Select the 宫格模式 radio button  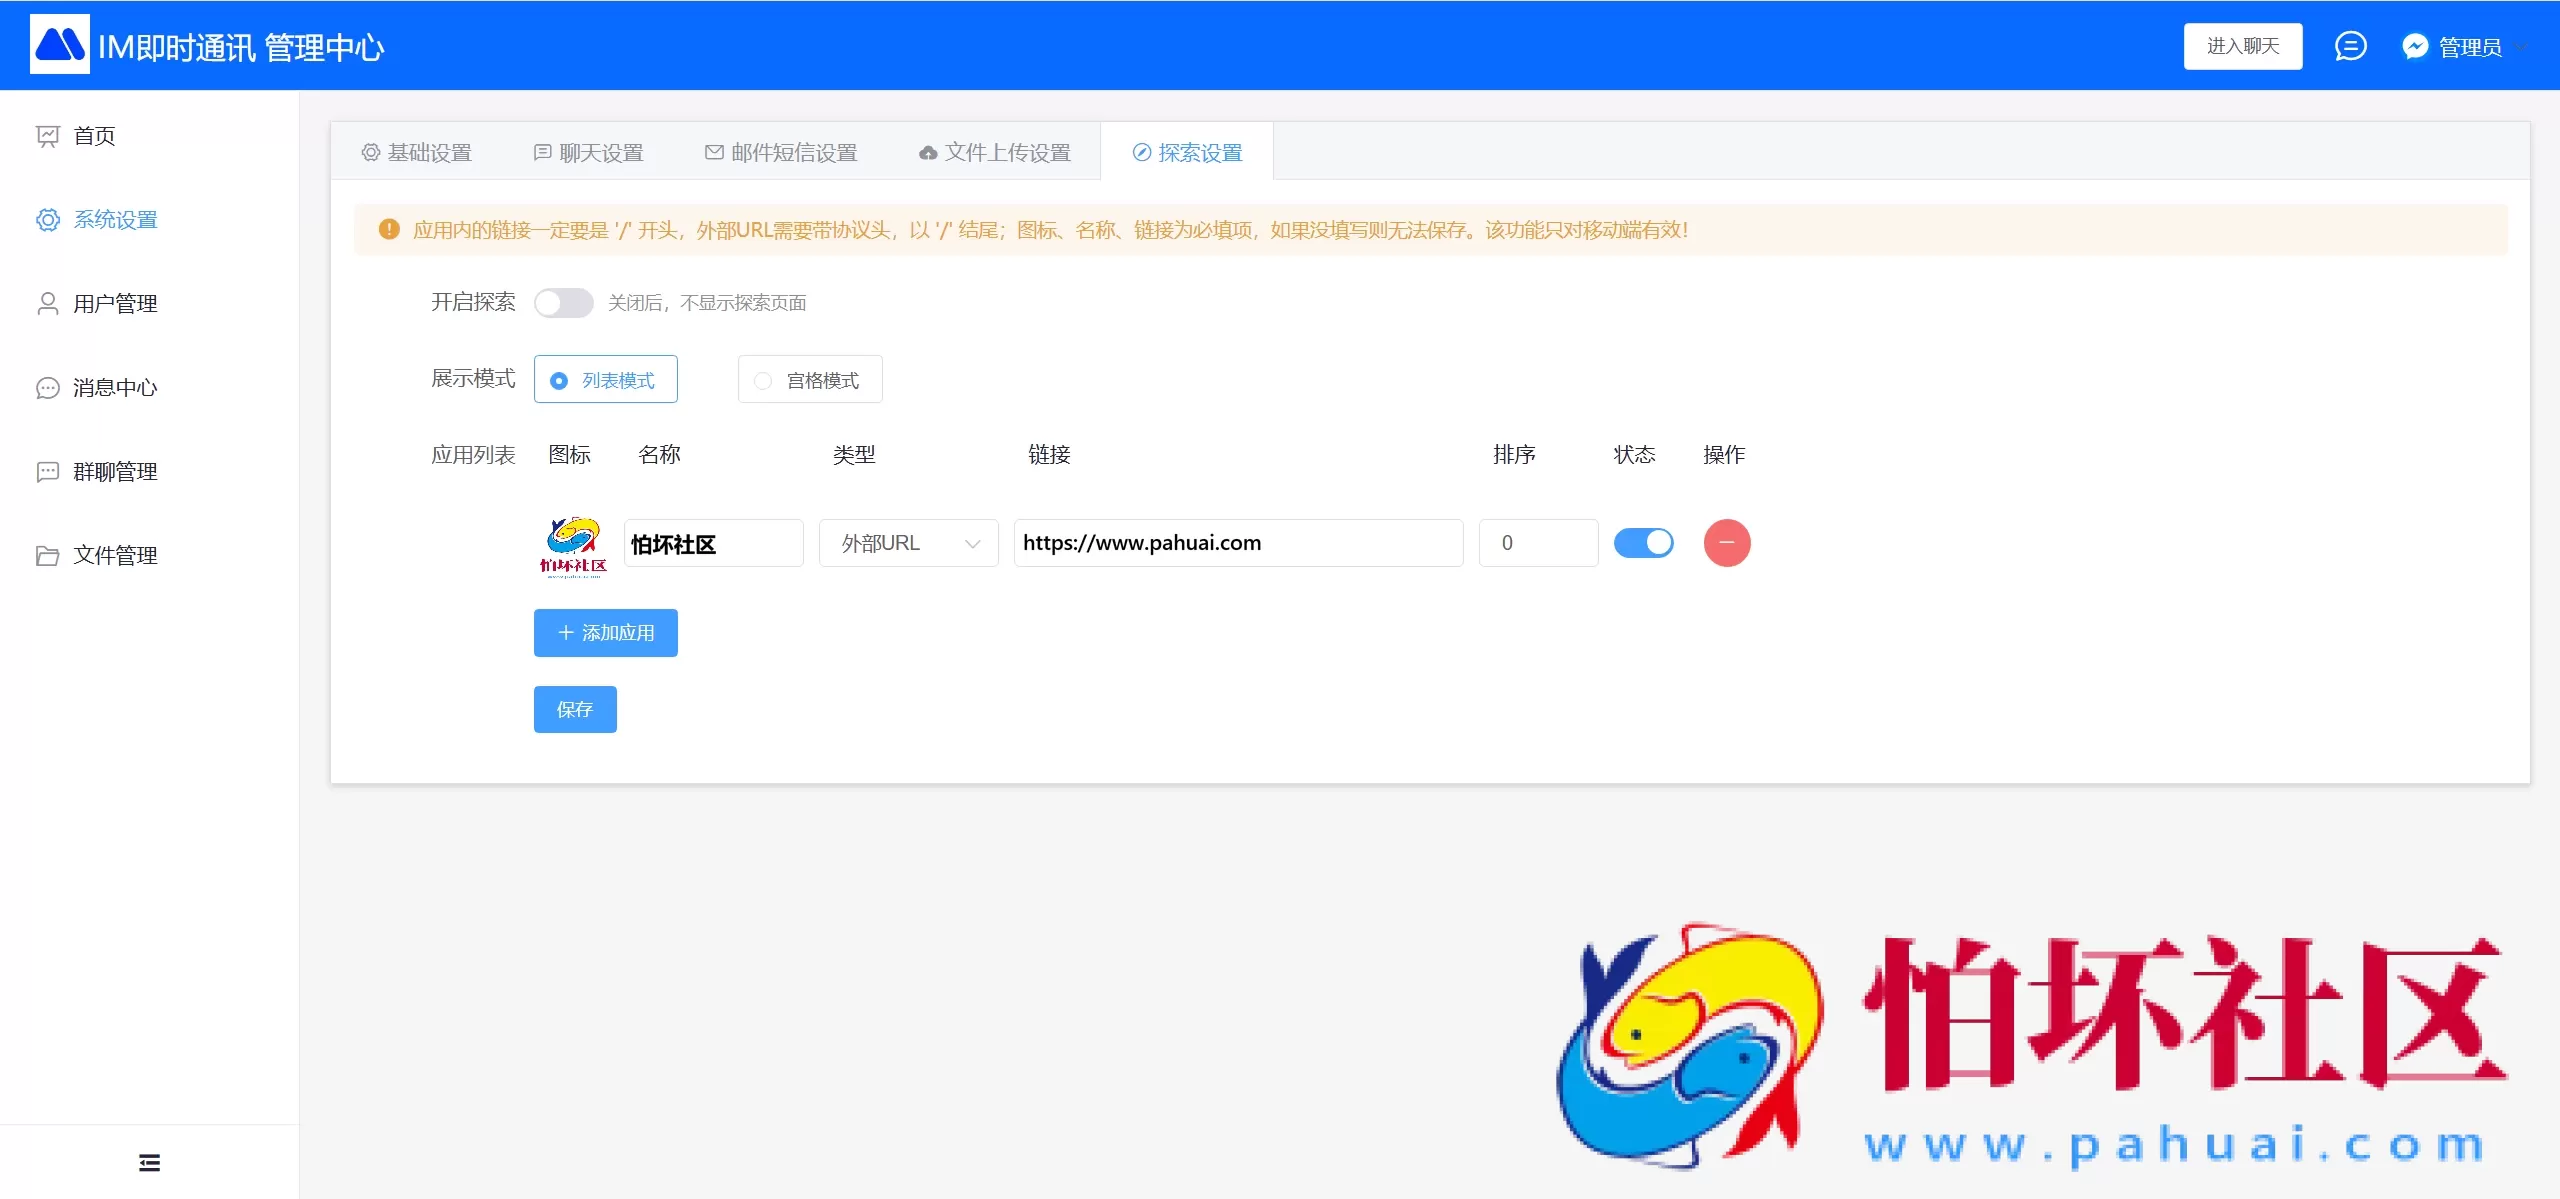coord(762,380)
